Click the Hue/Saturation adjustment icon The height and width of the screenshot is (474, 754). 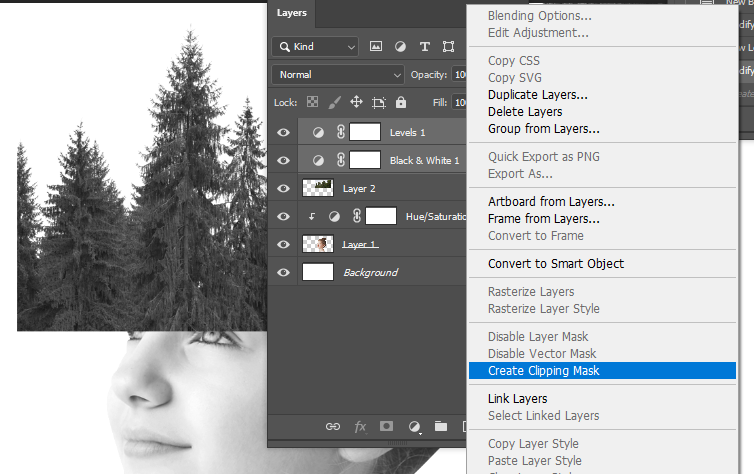tap(334, 217)
